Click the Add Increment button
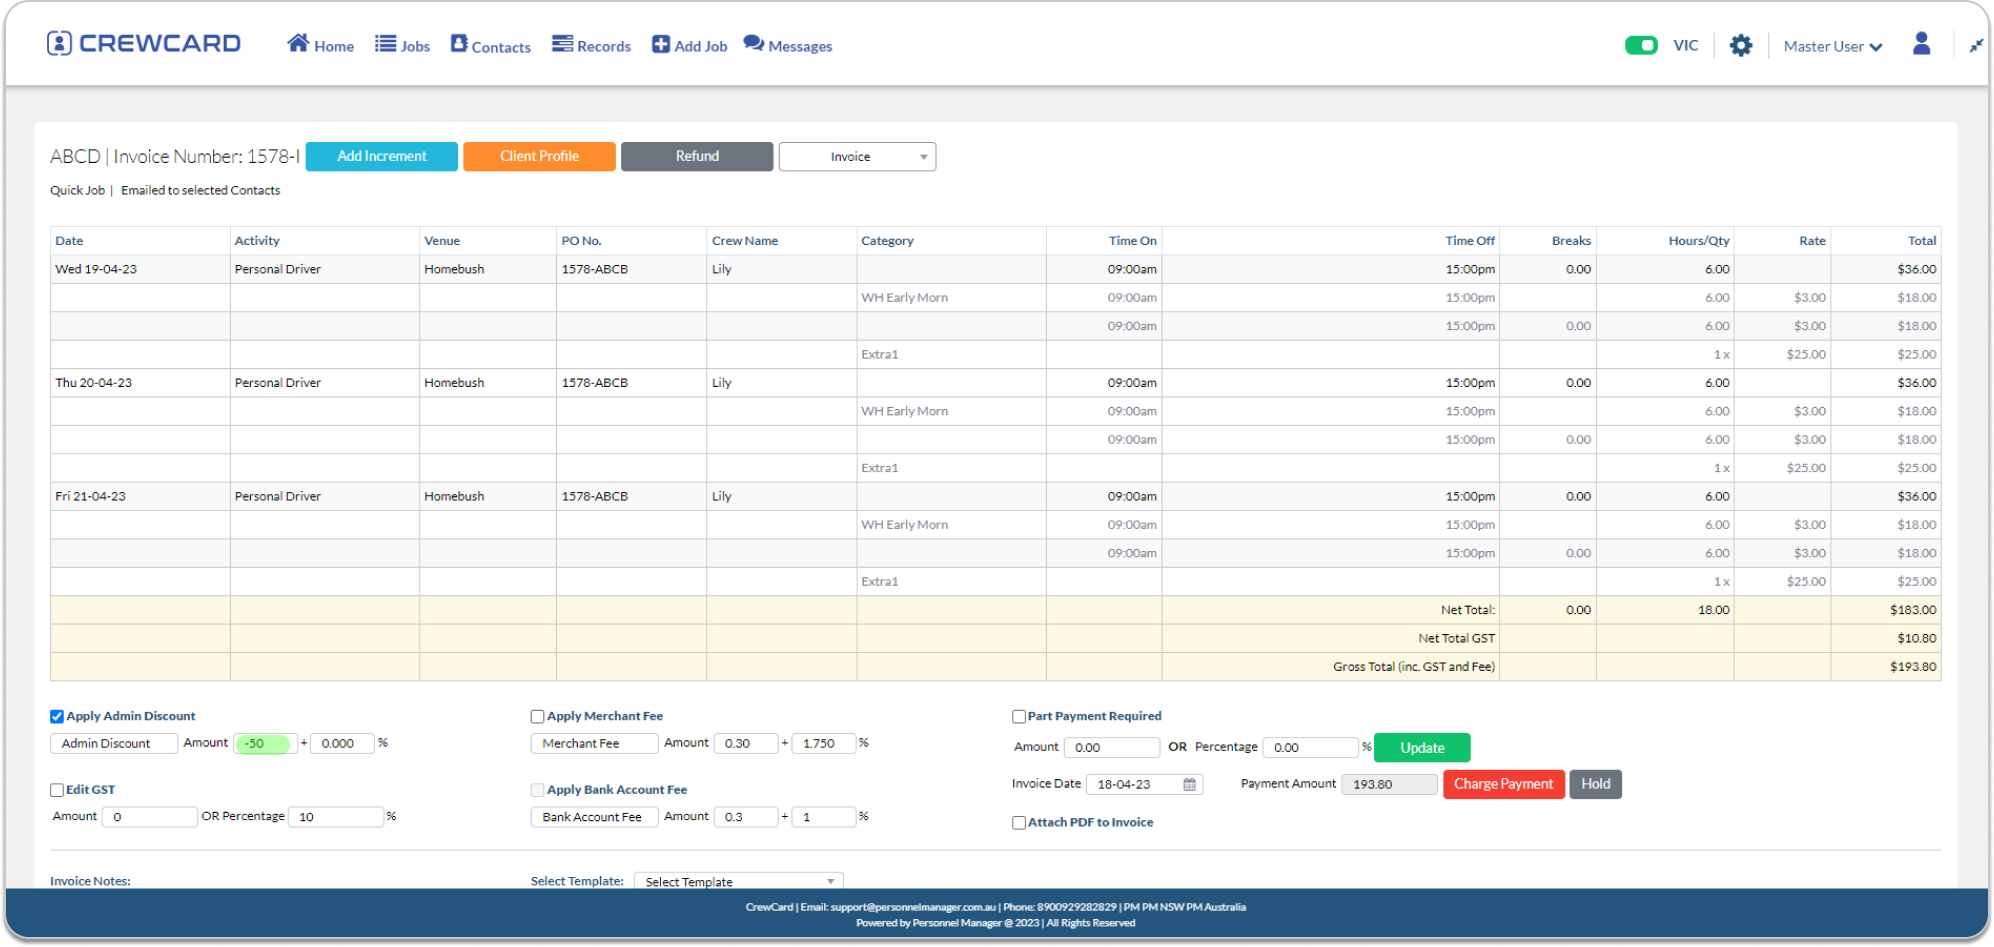 tap(381, 156)
